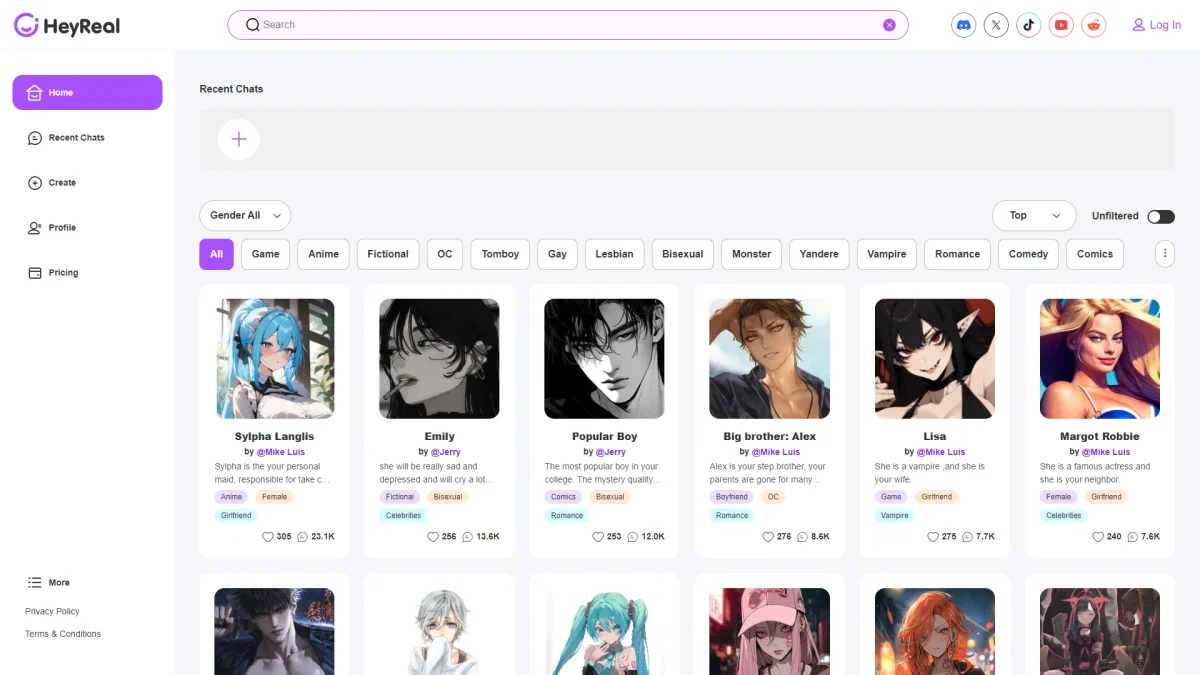1200x675 pixels.
Task: Open the X (Twitter) social icon
Action: point(996,25)
